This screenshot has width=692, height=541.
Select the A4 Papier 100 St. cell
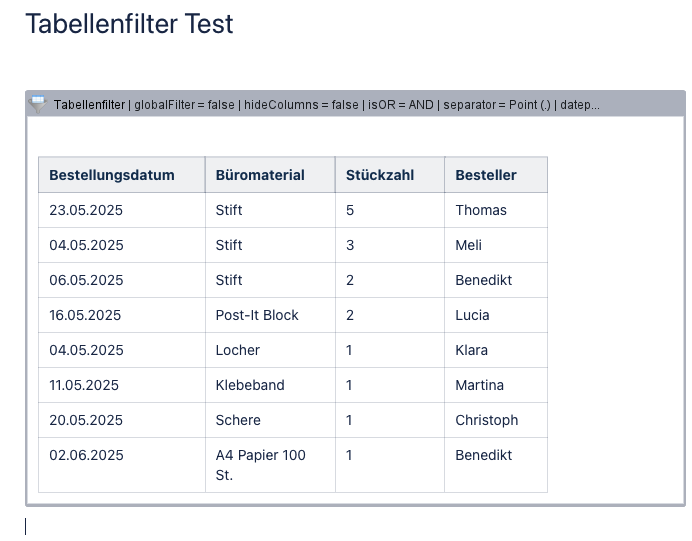261,465
